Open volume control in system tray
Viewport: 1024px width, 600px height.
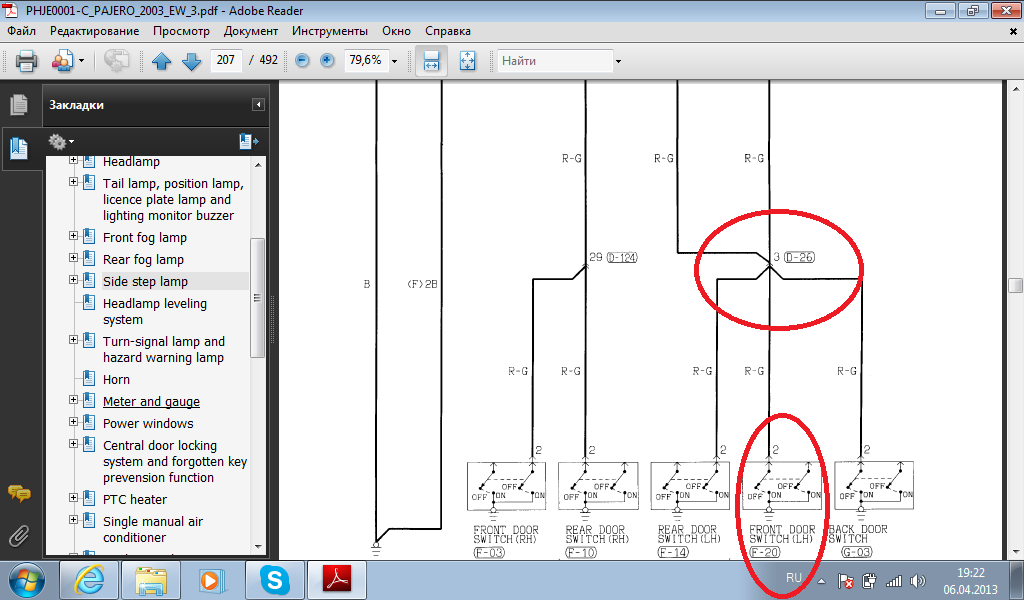click(918, 580)
